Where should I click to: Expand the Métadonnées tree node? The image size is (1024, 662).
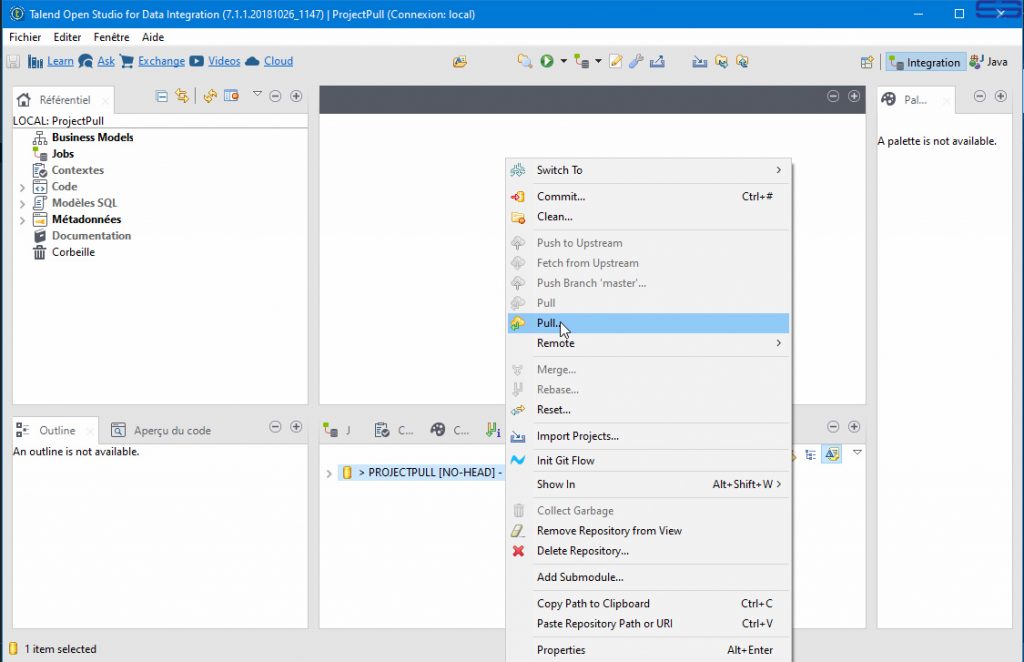[22, 220]
